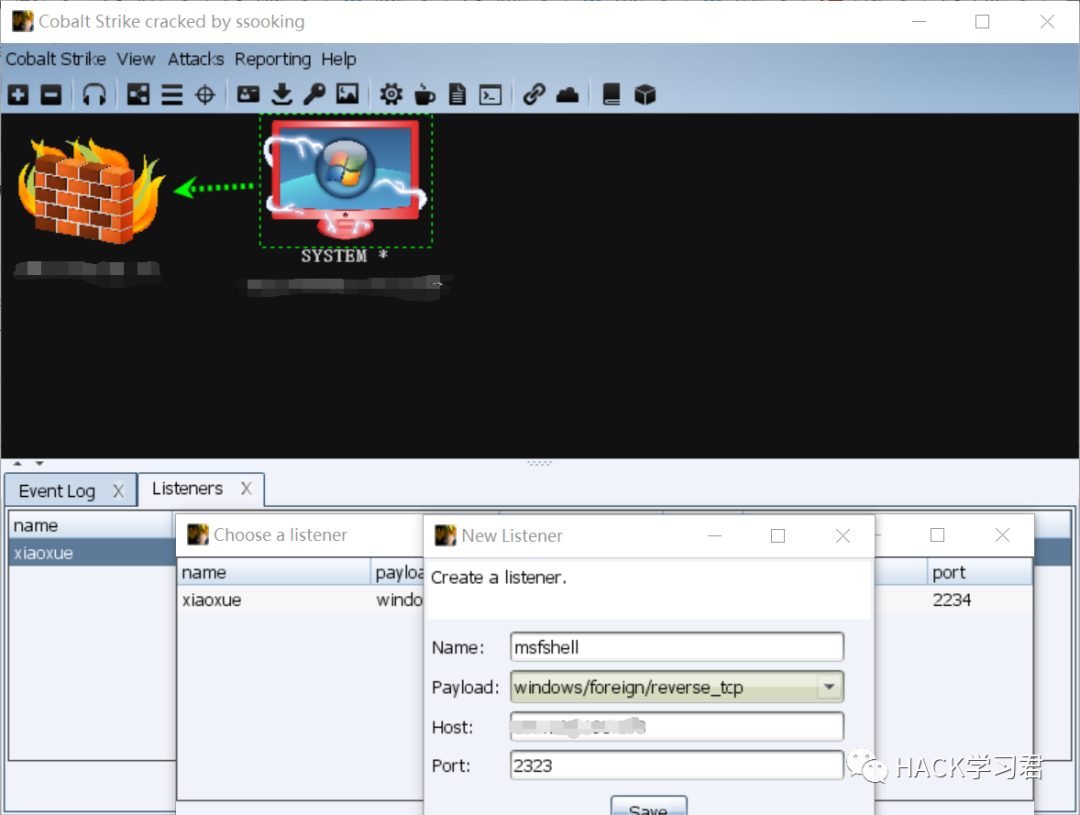Switch to pivot graph view icon
1080x815 pixels.
click(138, 94)
